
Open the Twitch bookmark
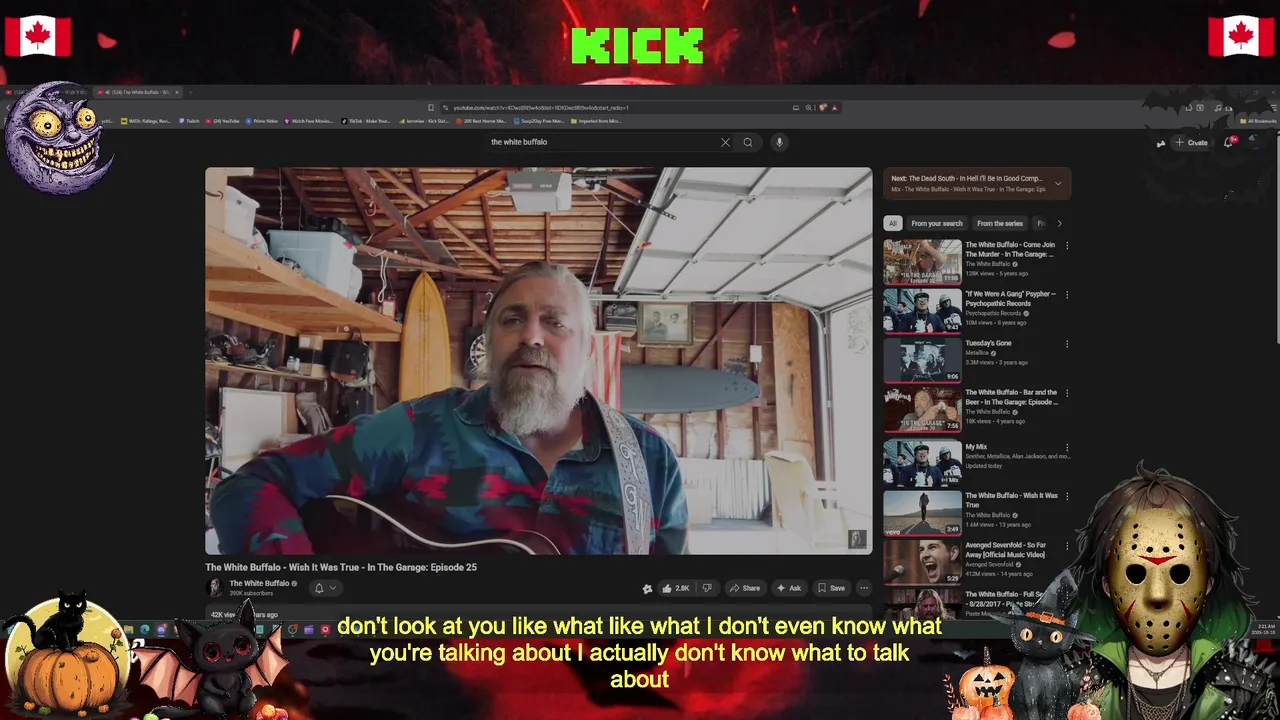click(189, 121)
